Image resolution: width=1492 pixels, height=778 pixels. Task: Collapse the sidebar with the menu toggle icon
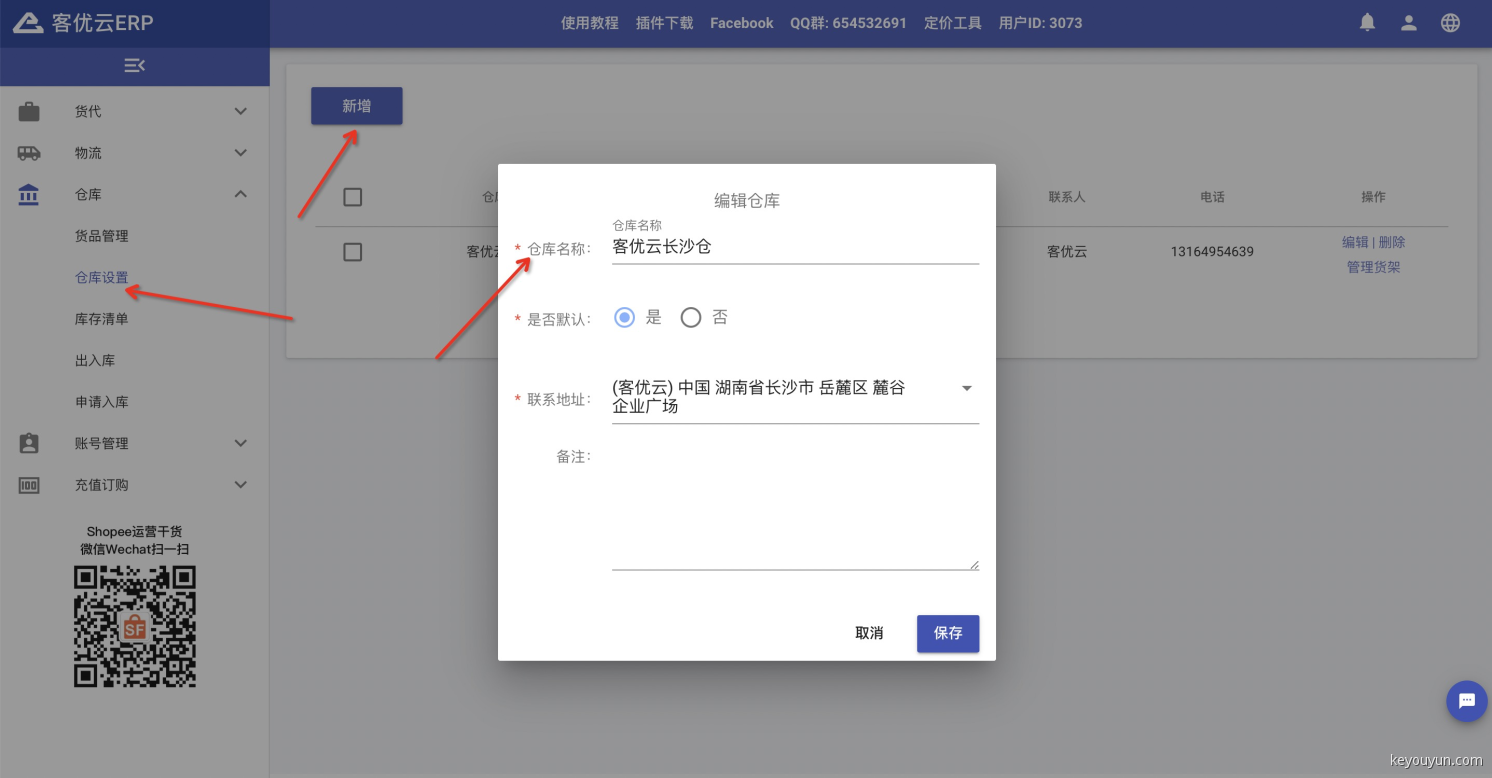[x=134, y=65]
